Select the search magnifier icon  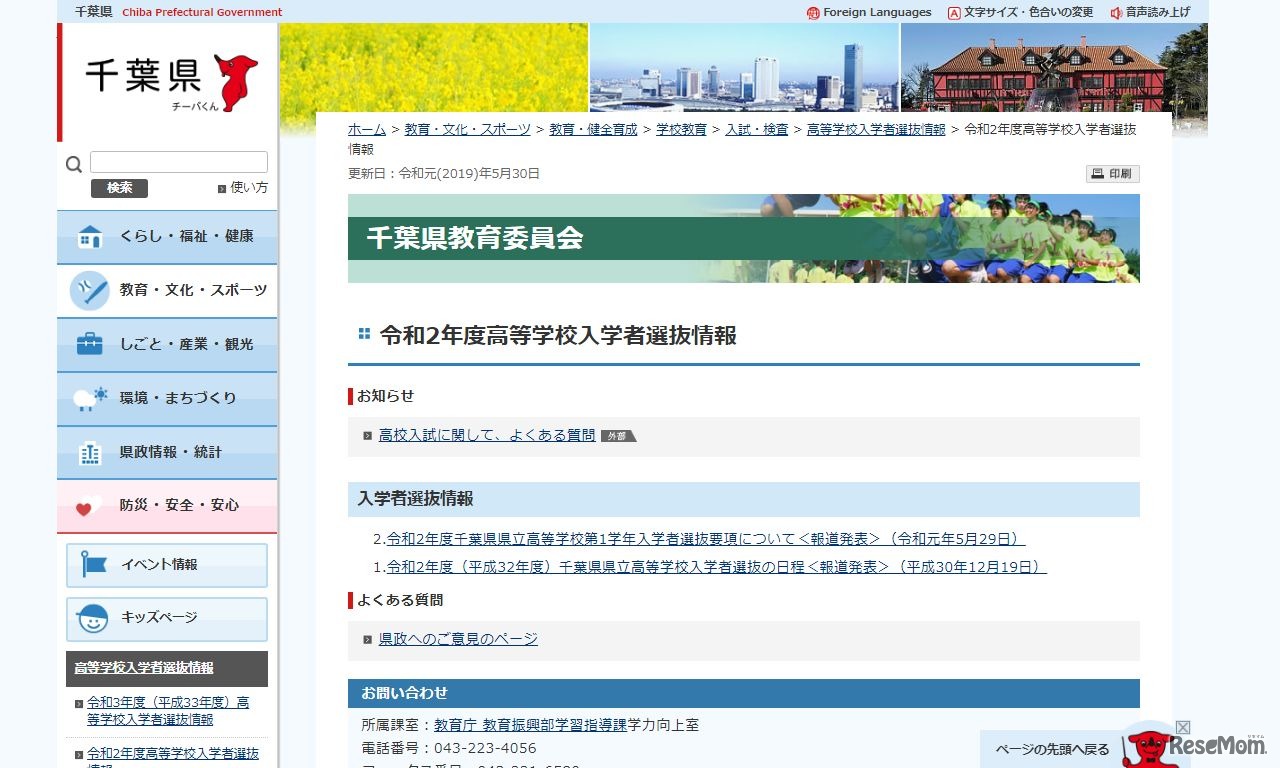pyautogui.click(x=74, y=162)
